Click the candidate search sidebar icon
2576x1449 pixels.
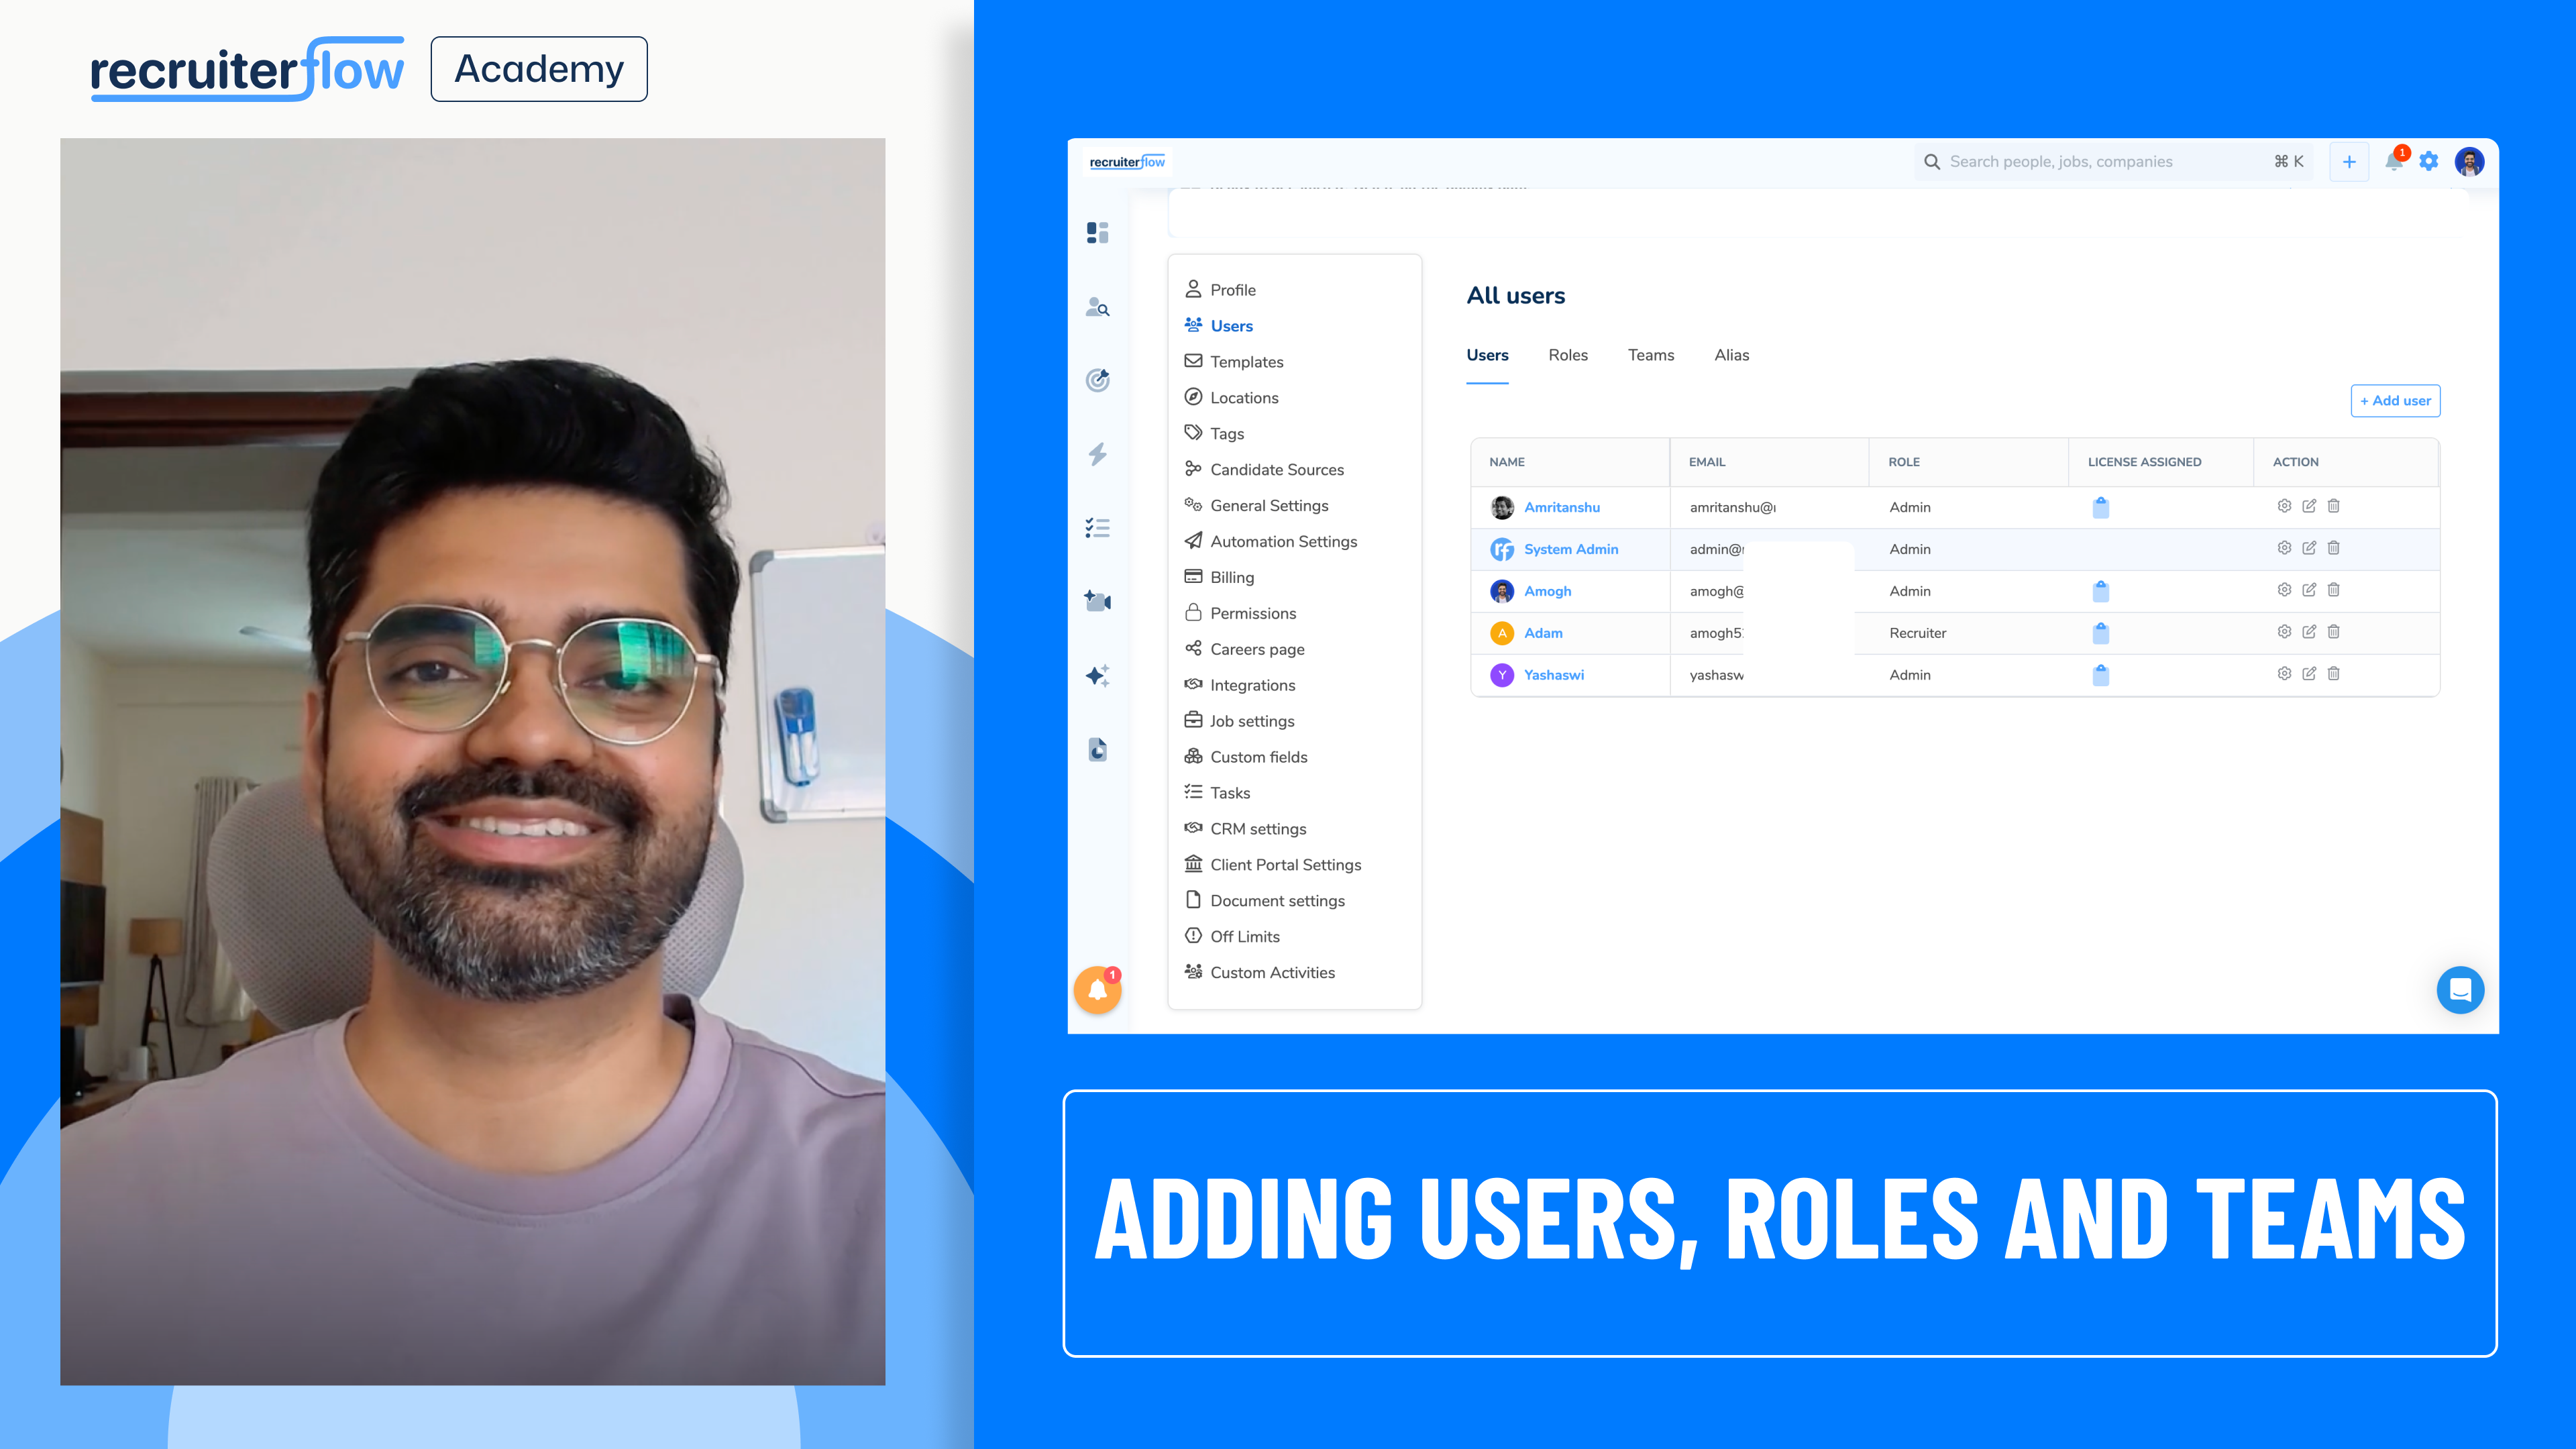tap(1097, 307)
